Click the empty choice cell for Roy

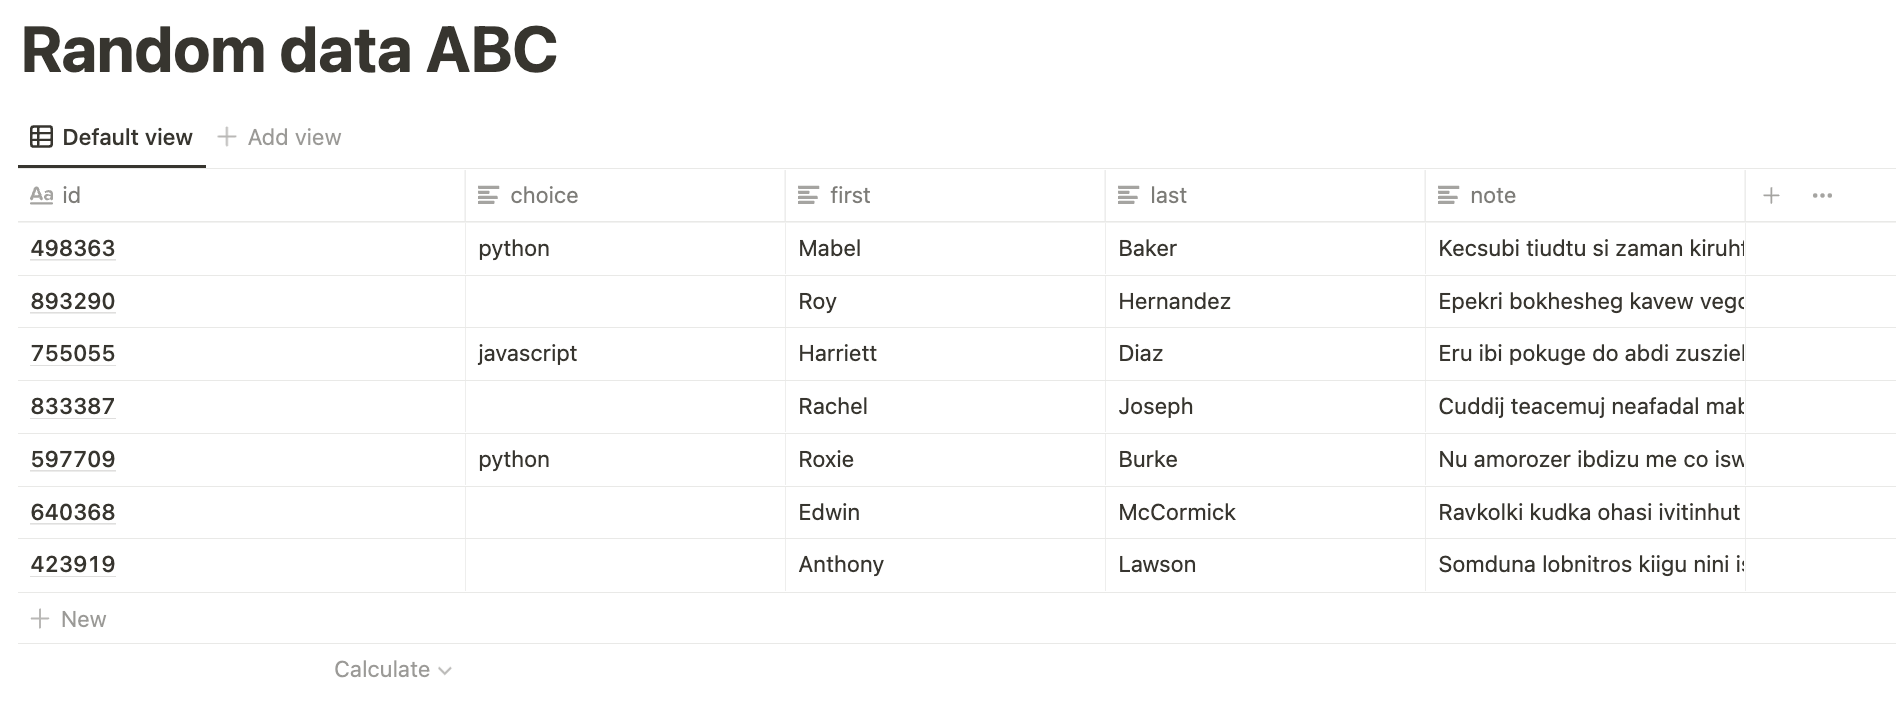tap(625, 301)
